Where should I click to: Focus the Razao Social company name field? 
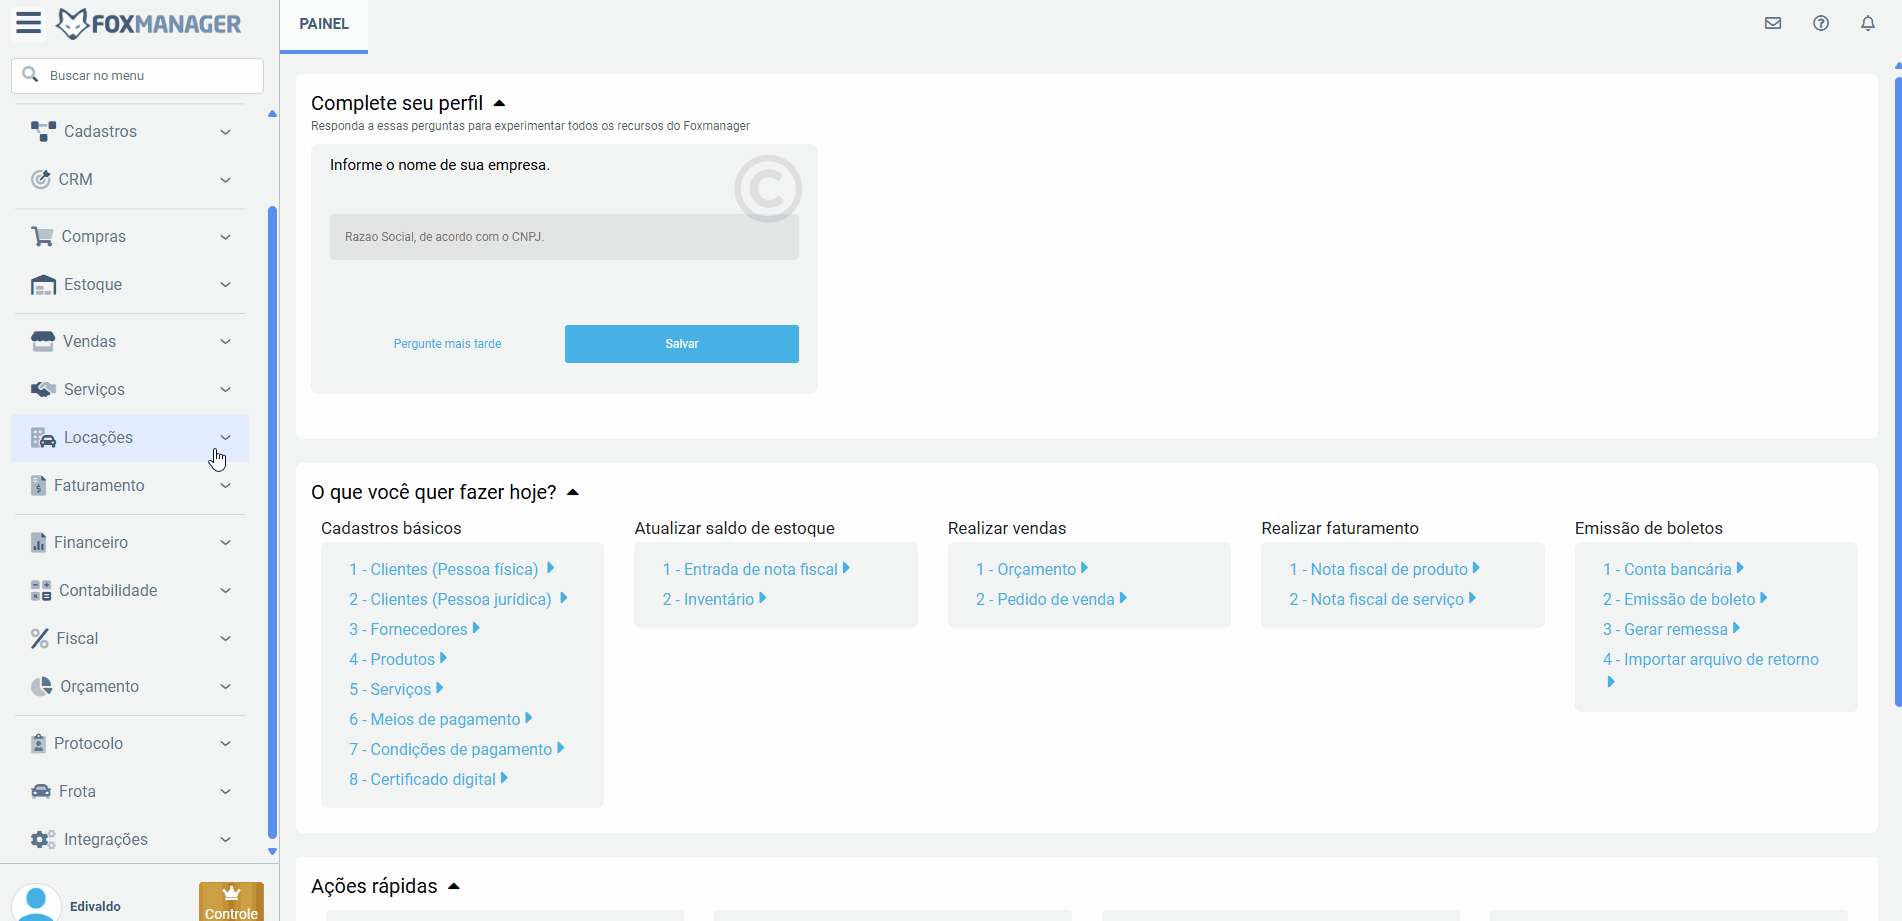point(564,237)
